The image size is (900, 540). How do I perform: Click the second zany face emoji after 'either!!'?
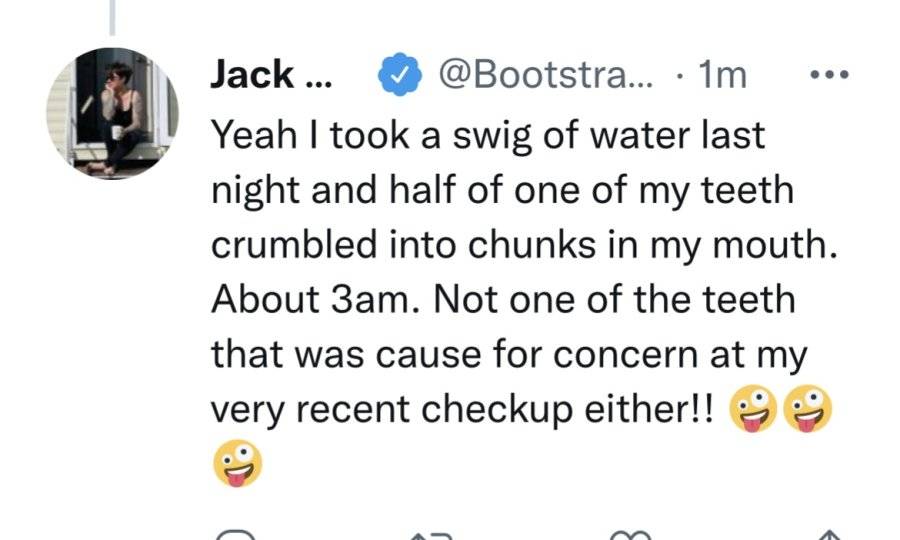pyautogui.click(x=808, y=409)
